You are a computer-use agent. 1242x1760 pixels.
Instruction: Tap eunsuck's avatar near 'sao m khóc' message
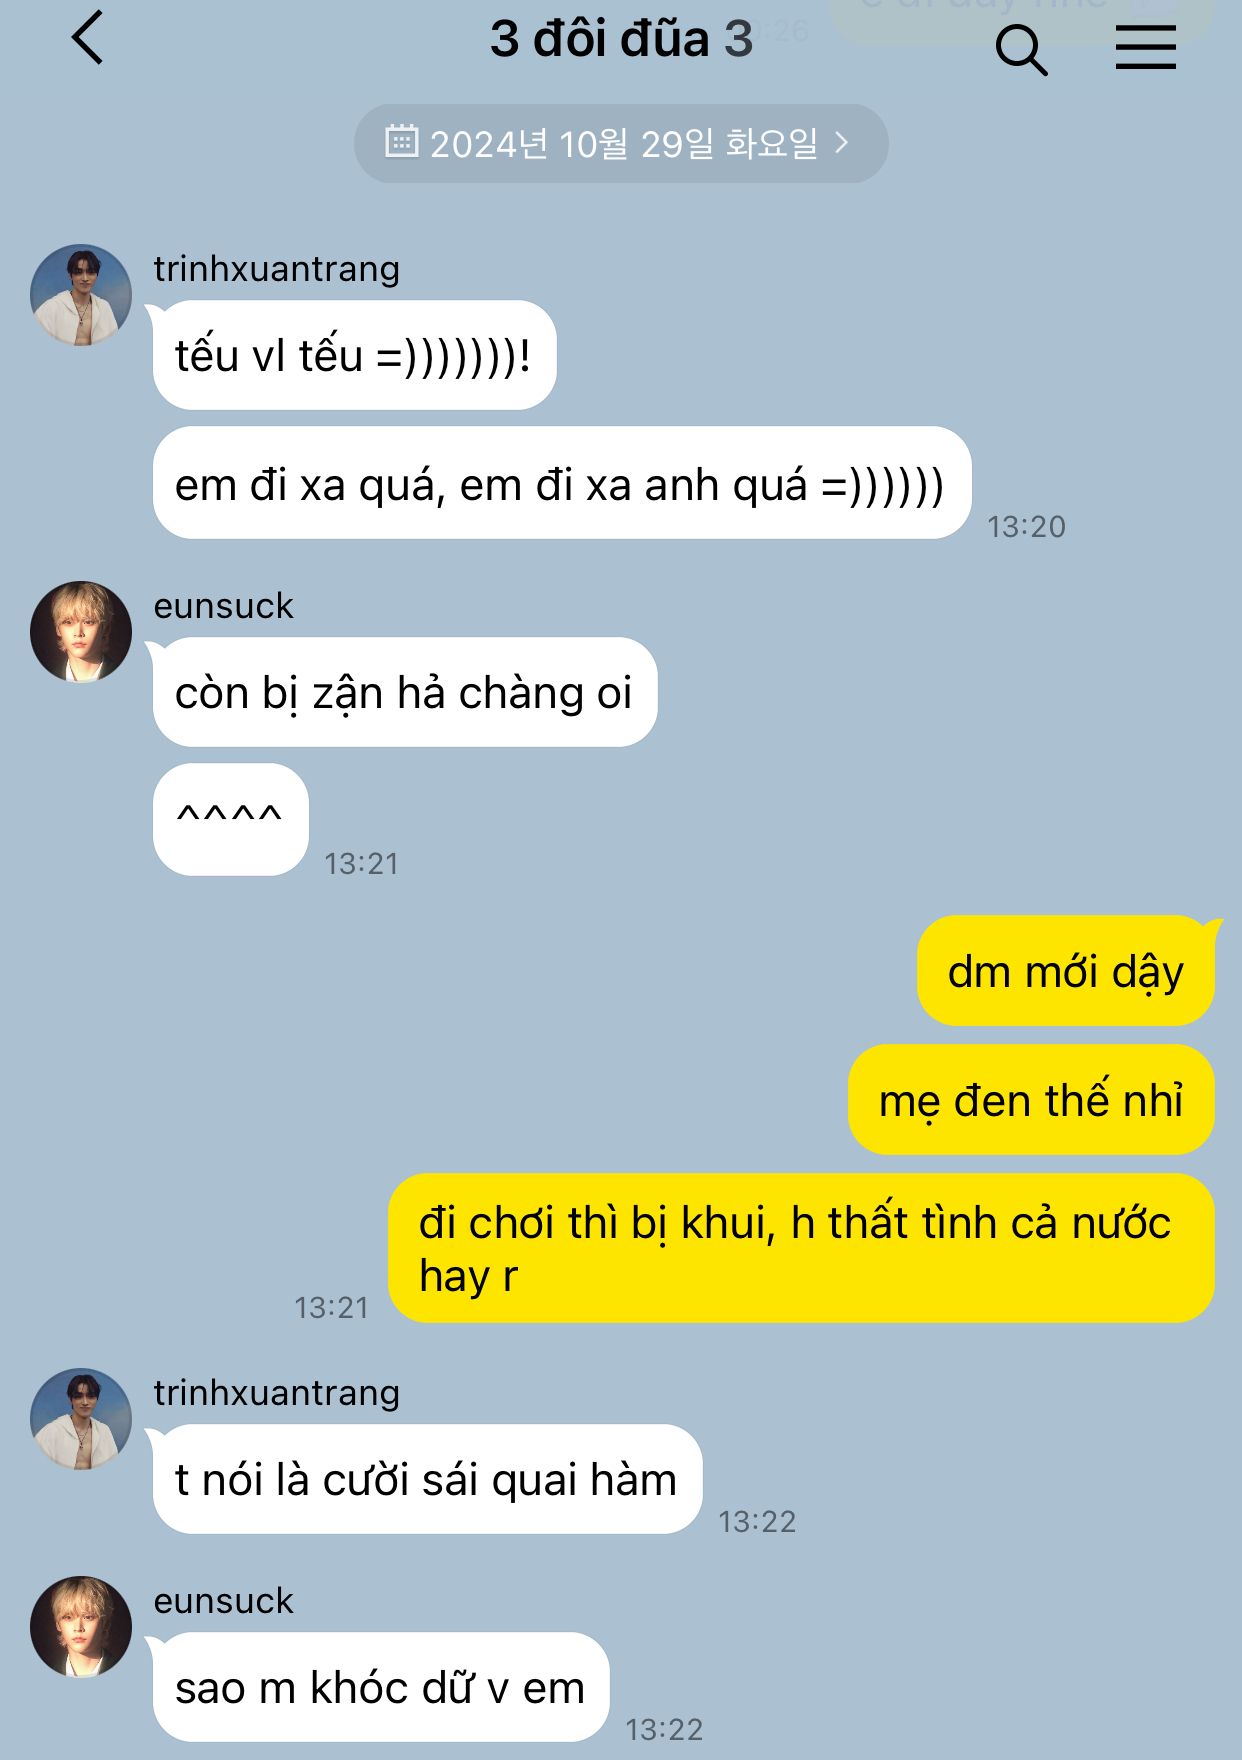tap(81, 1627)
